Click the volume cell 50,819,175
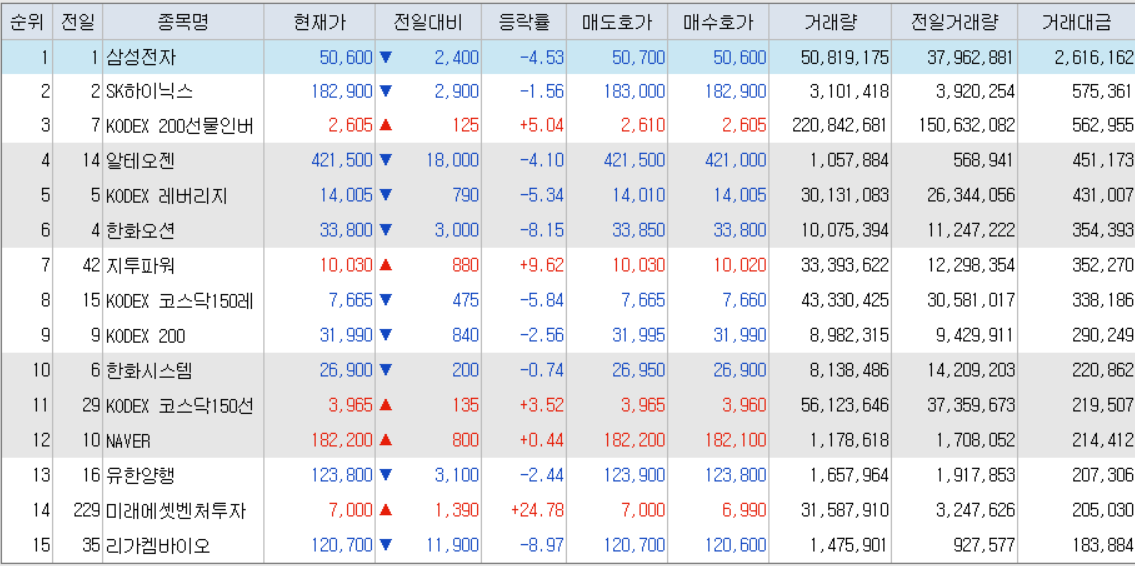The image size is (1135, 566). [844, 57]
